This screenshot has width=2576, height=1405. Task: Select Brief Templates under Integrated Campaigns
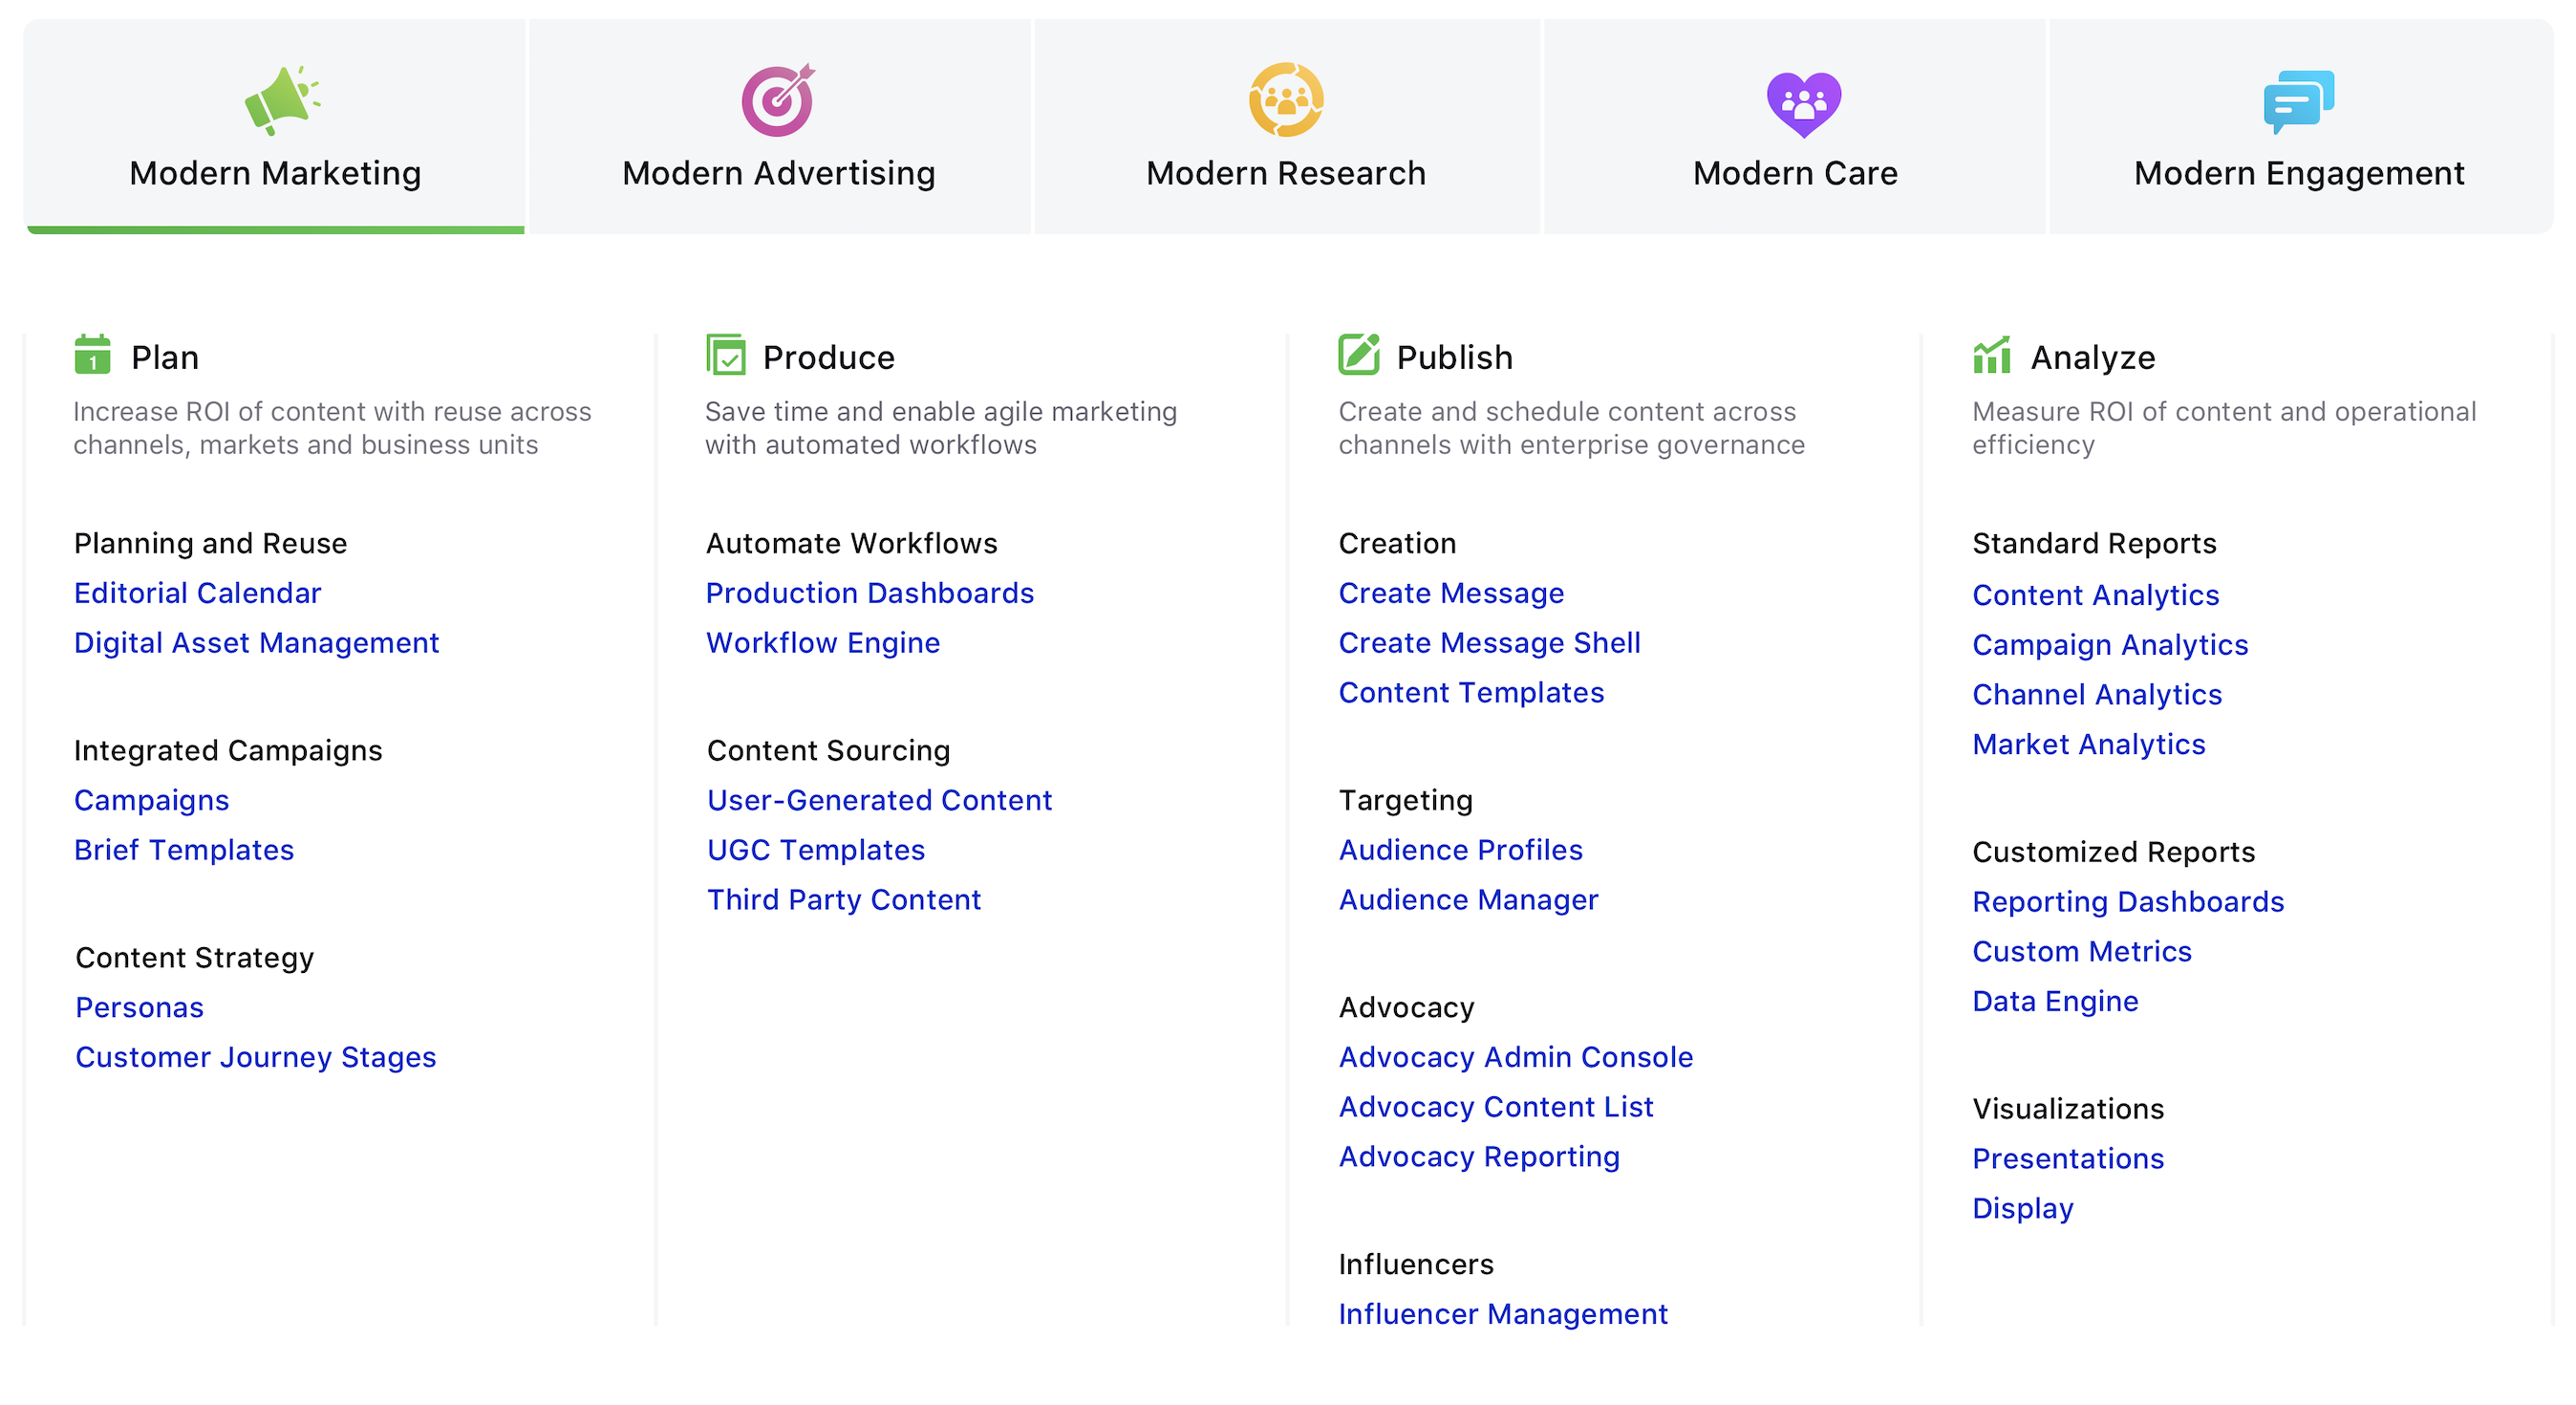[x=184, y=849]
